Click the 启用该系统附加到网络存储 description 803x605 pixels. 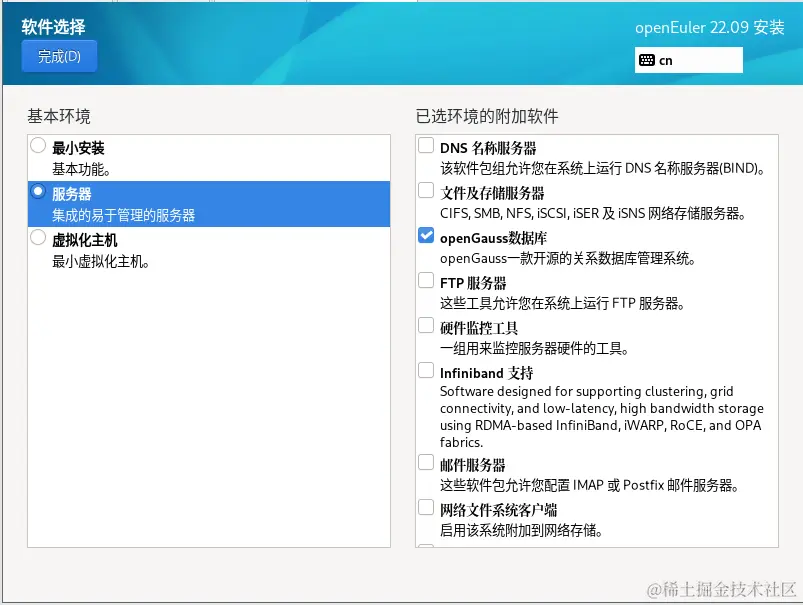click(521, 530)
